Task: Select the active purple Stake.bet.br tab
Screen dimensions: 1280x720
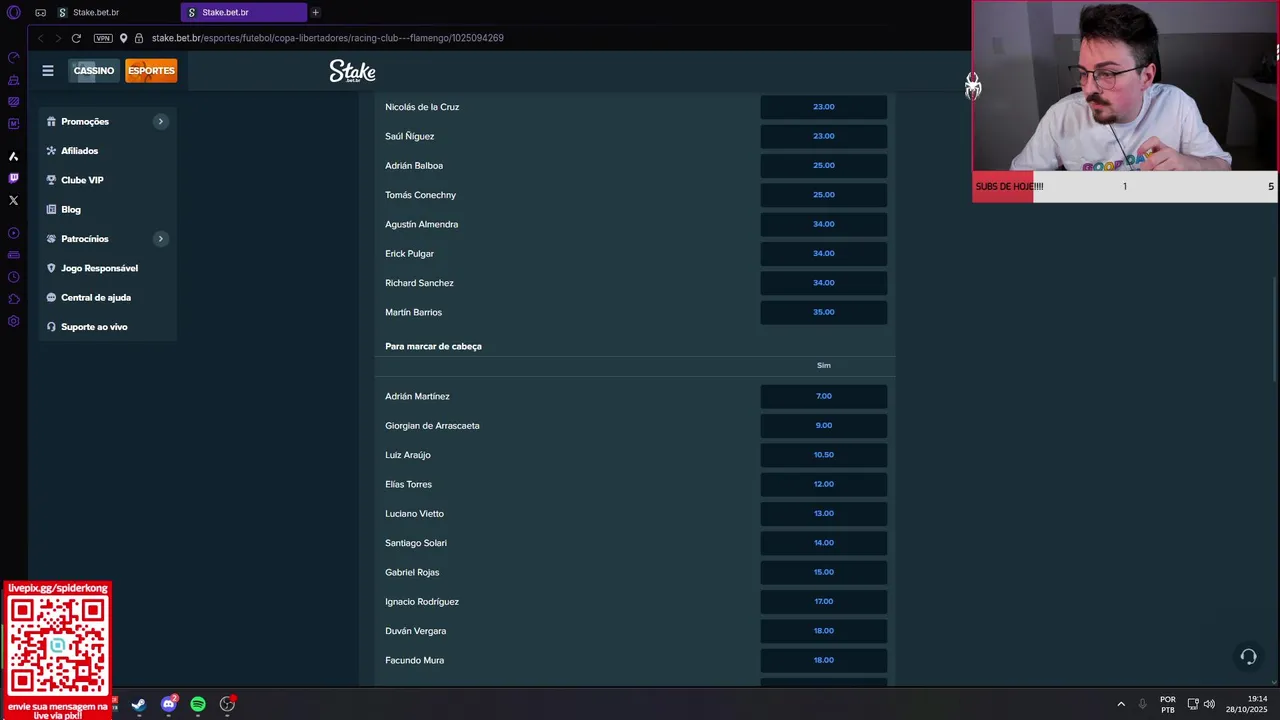Action: 244,12
